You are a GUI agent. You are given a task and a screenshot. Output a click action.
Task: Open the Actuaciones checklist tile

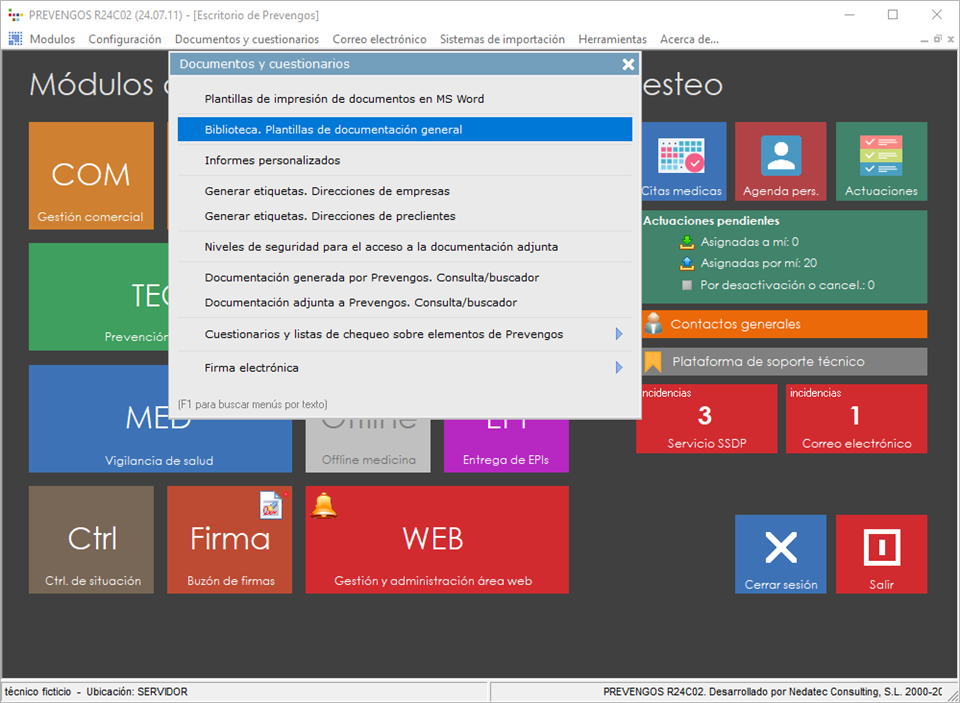[x=881, y=162]
